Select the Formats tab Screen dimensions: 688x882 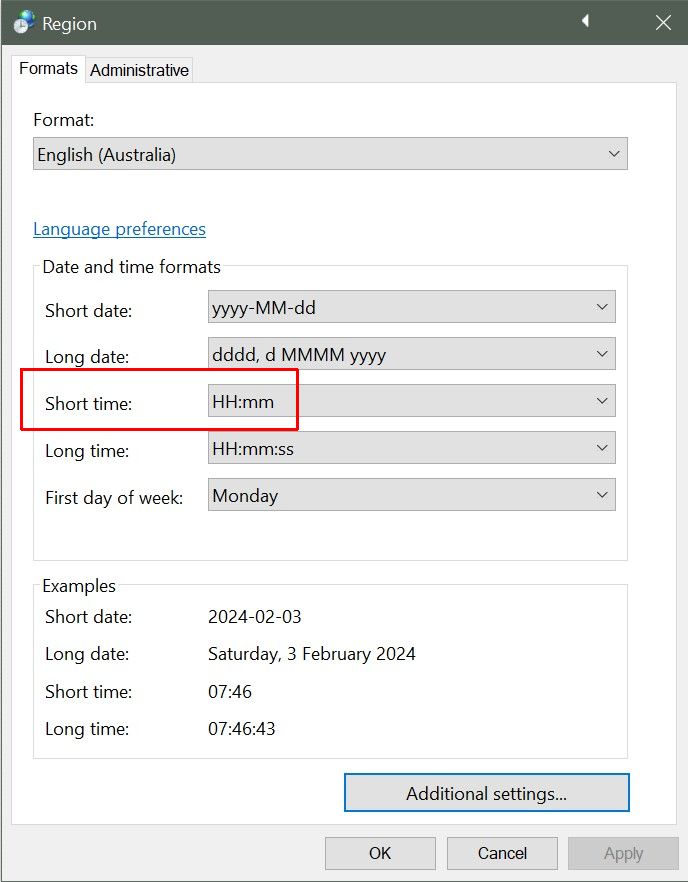[48, 69]
